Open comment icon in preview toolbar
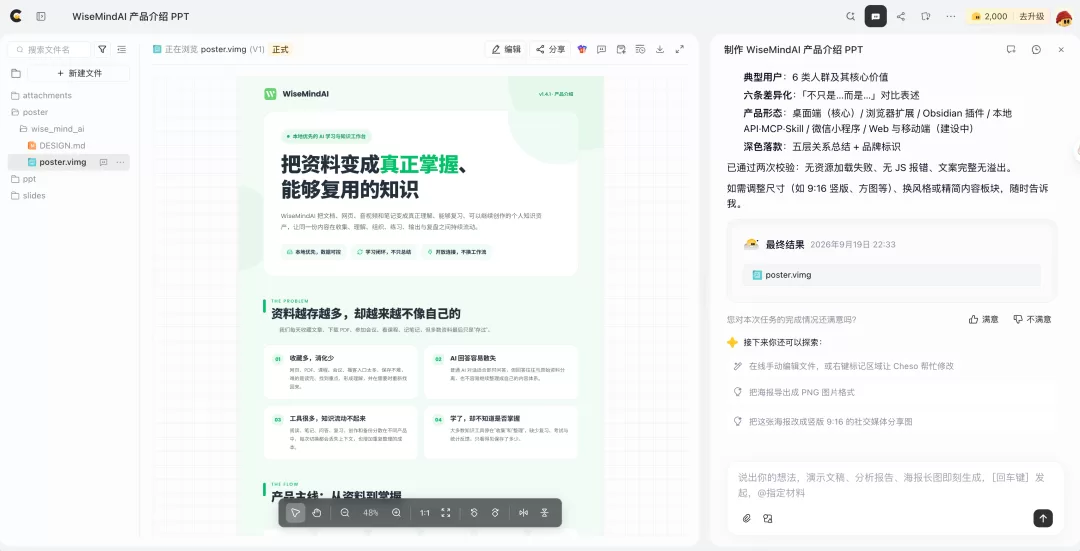Image resolution: width=1080 pixels, height=551 pixels. pyautogui.click(x=601, y=49)
